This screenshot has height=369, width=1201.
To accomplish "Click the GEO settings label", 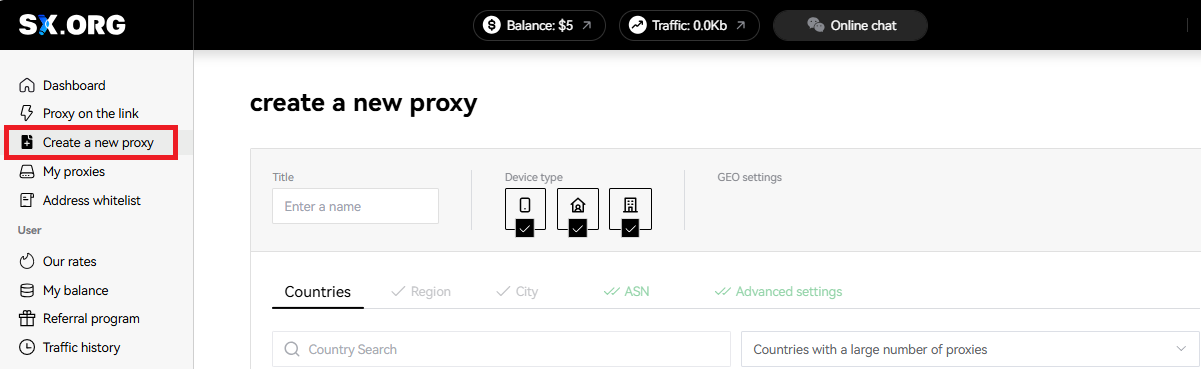I will tap(749, 177).
